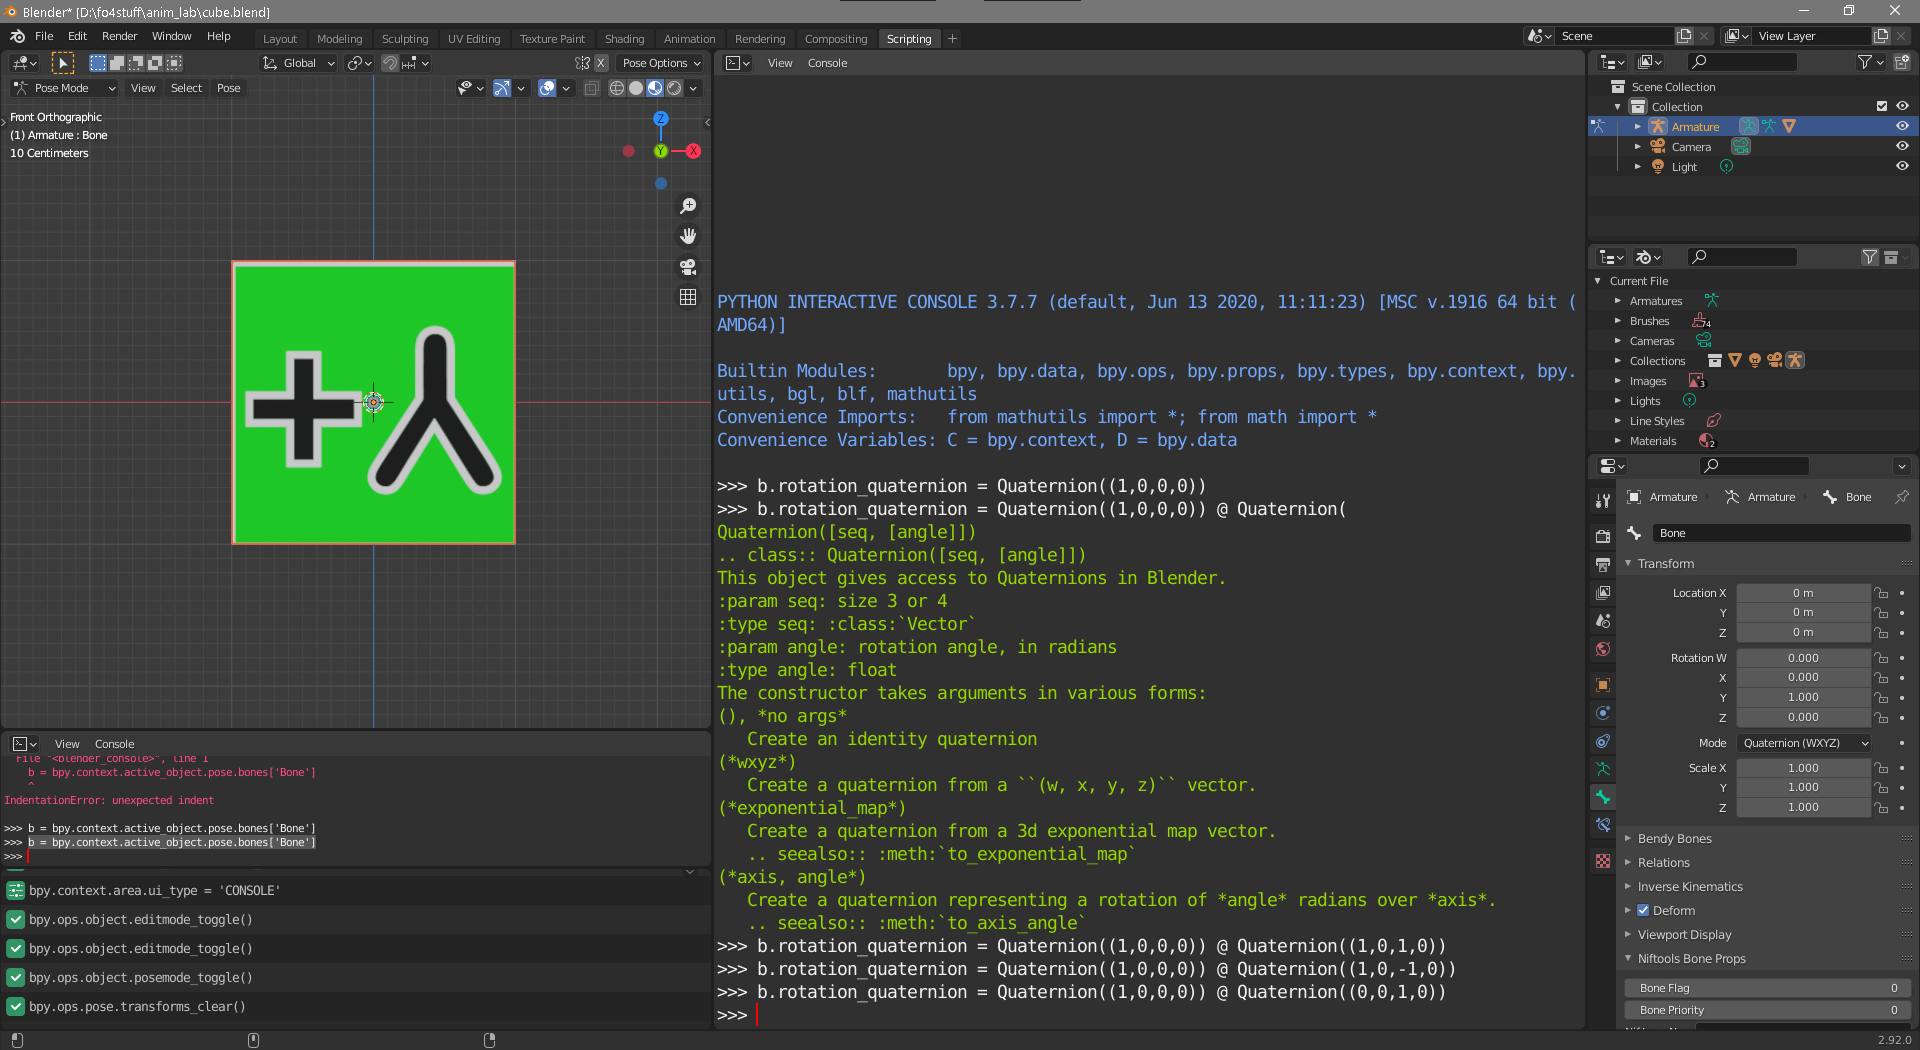The width and height of the screenshot is (1920, 1050).
Task: Toggle the snapping magnet button
Action: (x=390, y=63)
